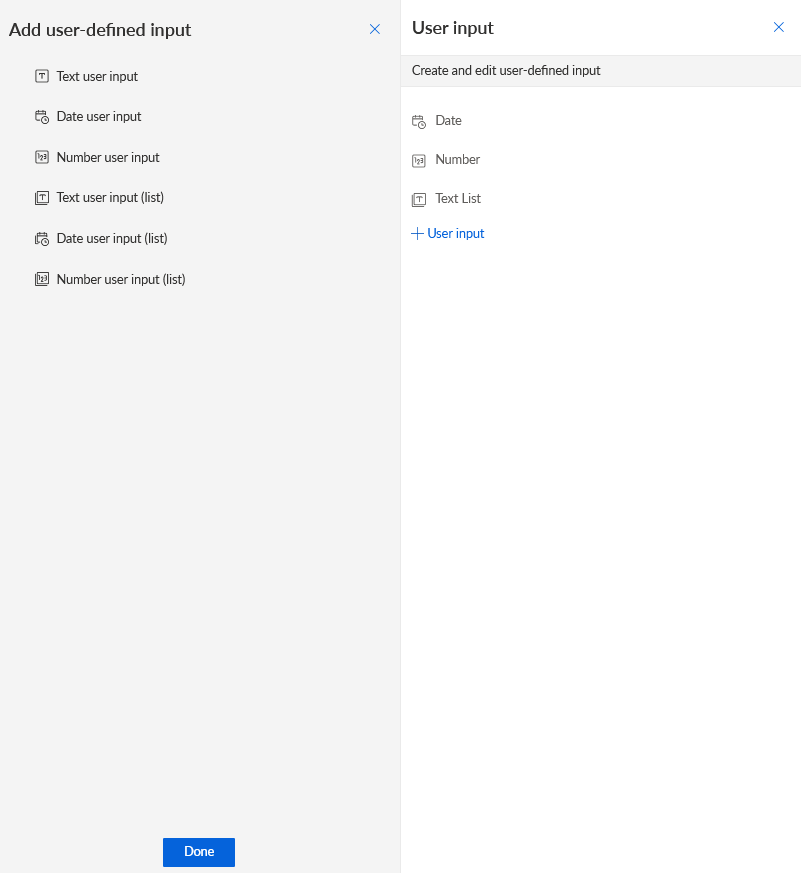
Task: Click the 'User input' panel heading
Action: point(453,28)
